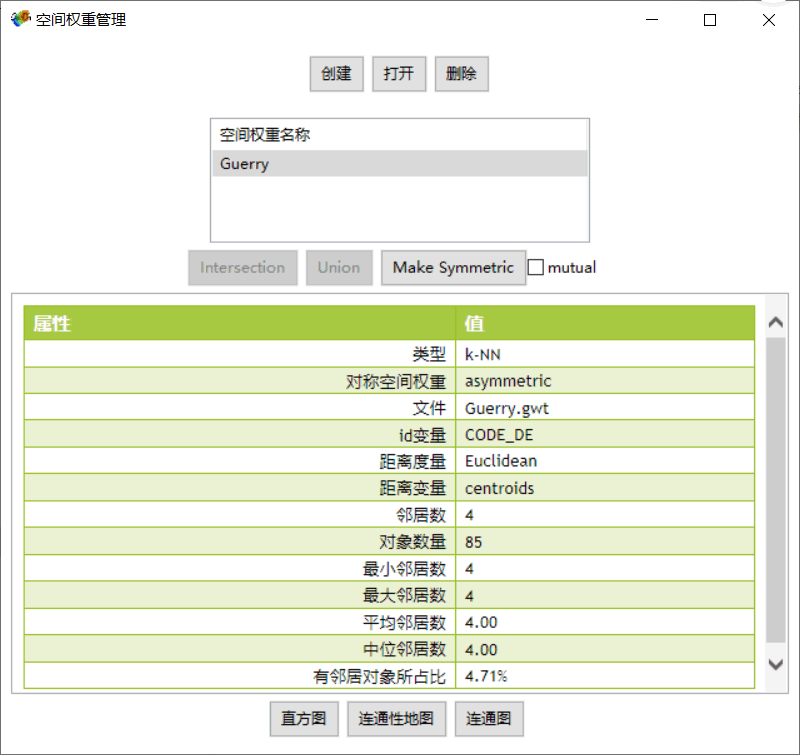The height and width of the screenshot is (755, 800).
Task: Click the Intersection button
Action: [x=242, y=267]
